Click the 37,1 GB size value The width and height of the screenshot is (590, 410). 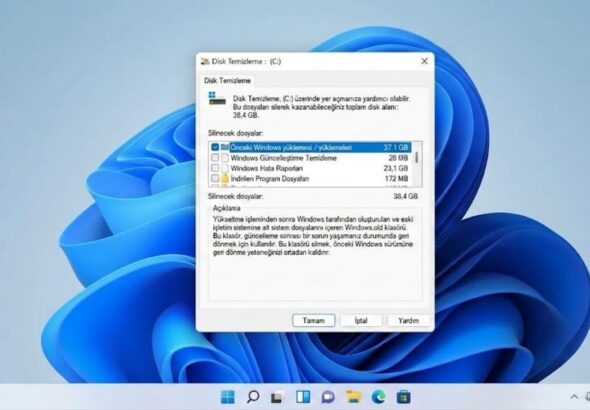click(396, 147)
